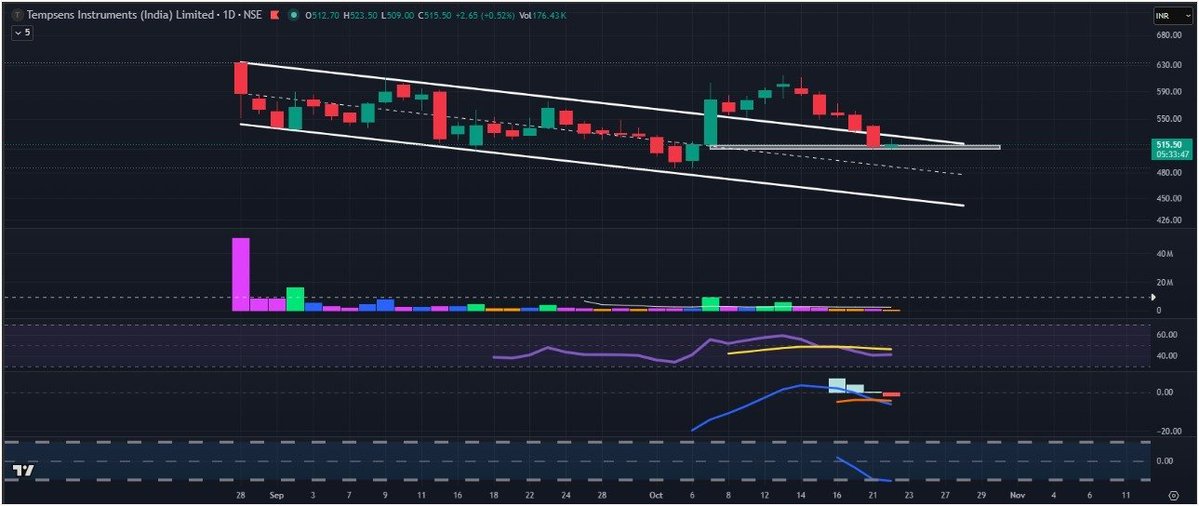Select the grey horizontal support rectangle
Screen dimensions: 1199x506
tap(854, 147)
